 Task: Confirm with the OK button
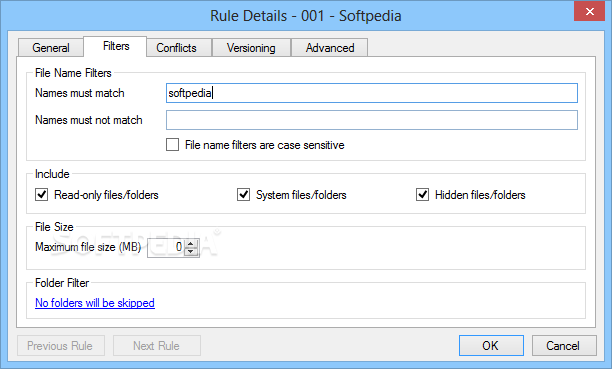point(491,346)
